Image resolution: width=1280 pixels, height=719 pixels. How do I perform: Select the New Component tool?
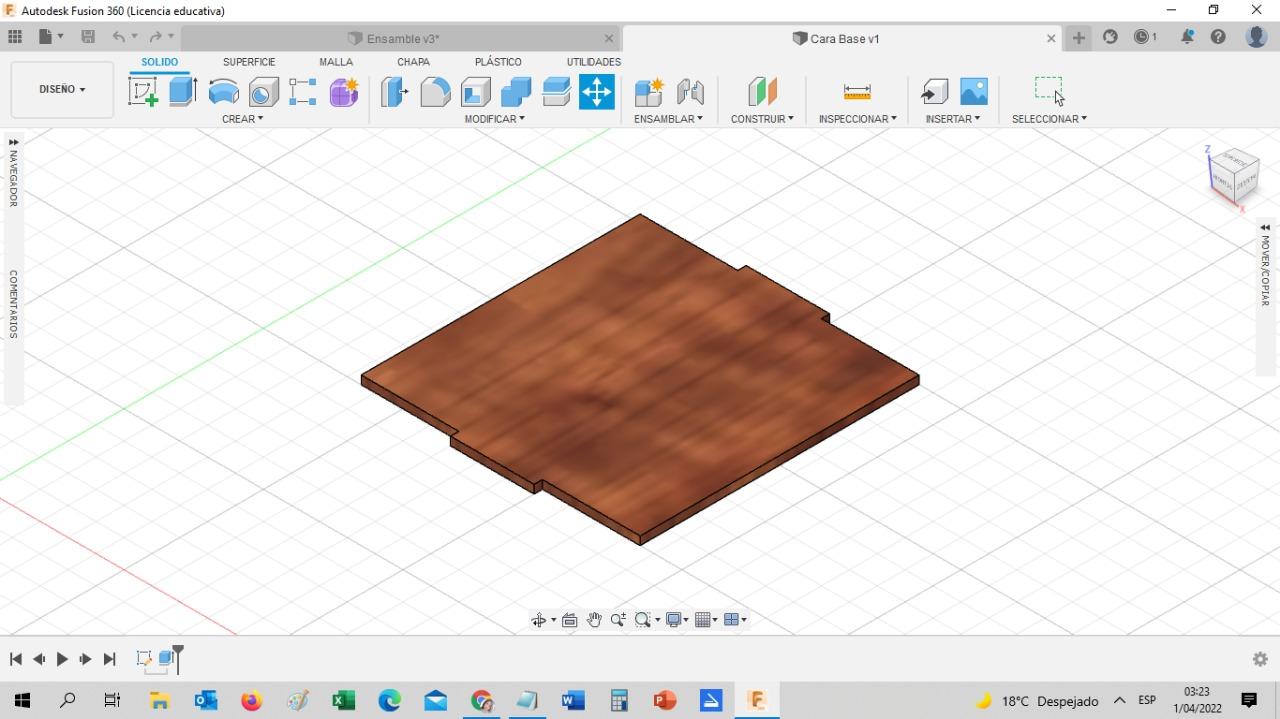click(x=649, y=92)
